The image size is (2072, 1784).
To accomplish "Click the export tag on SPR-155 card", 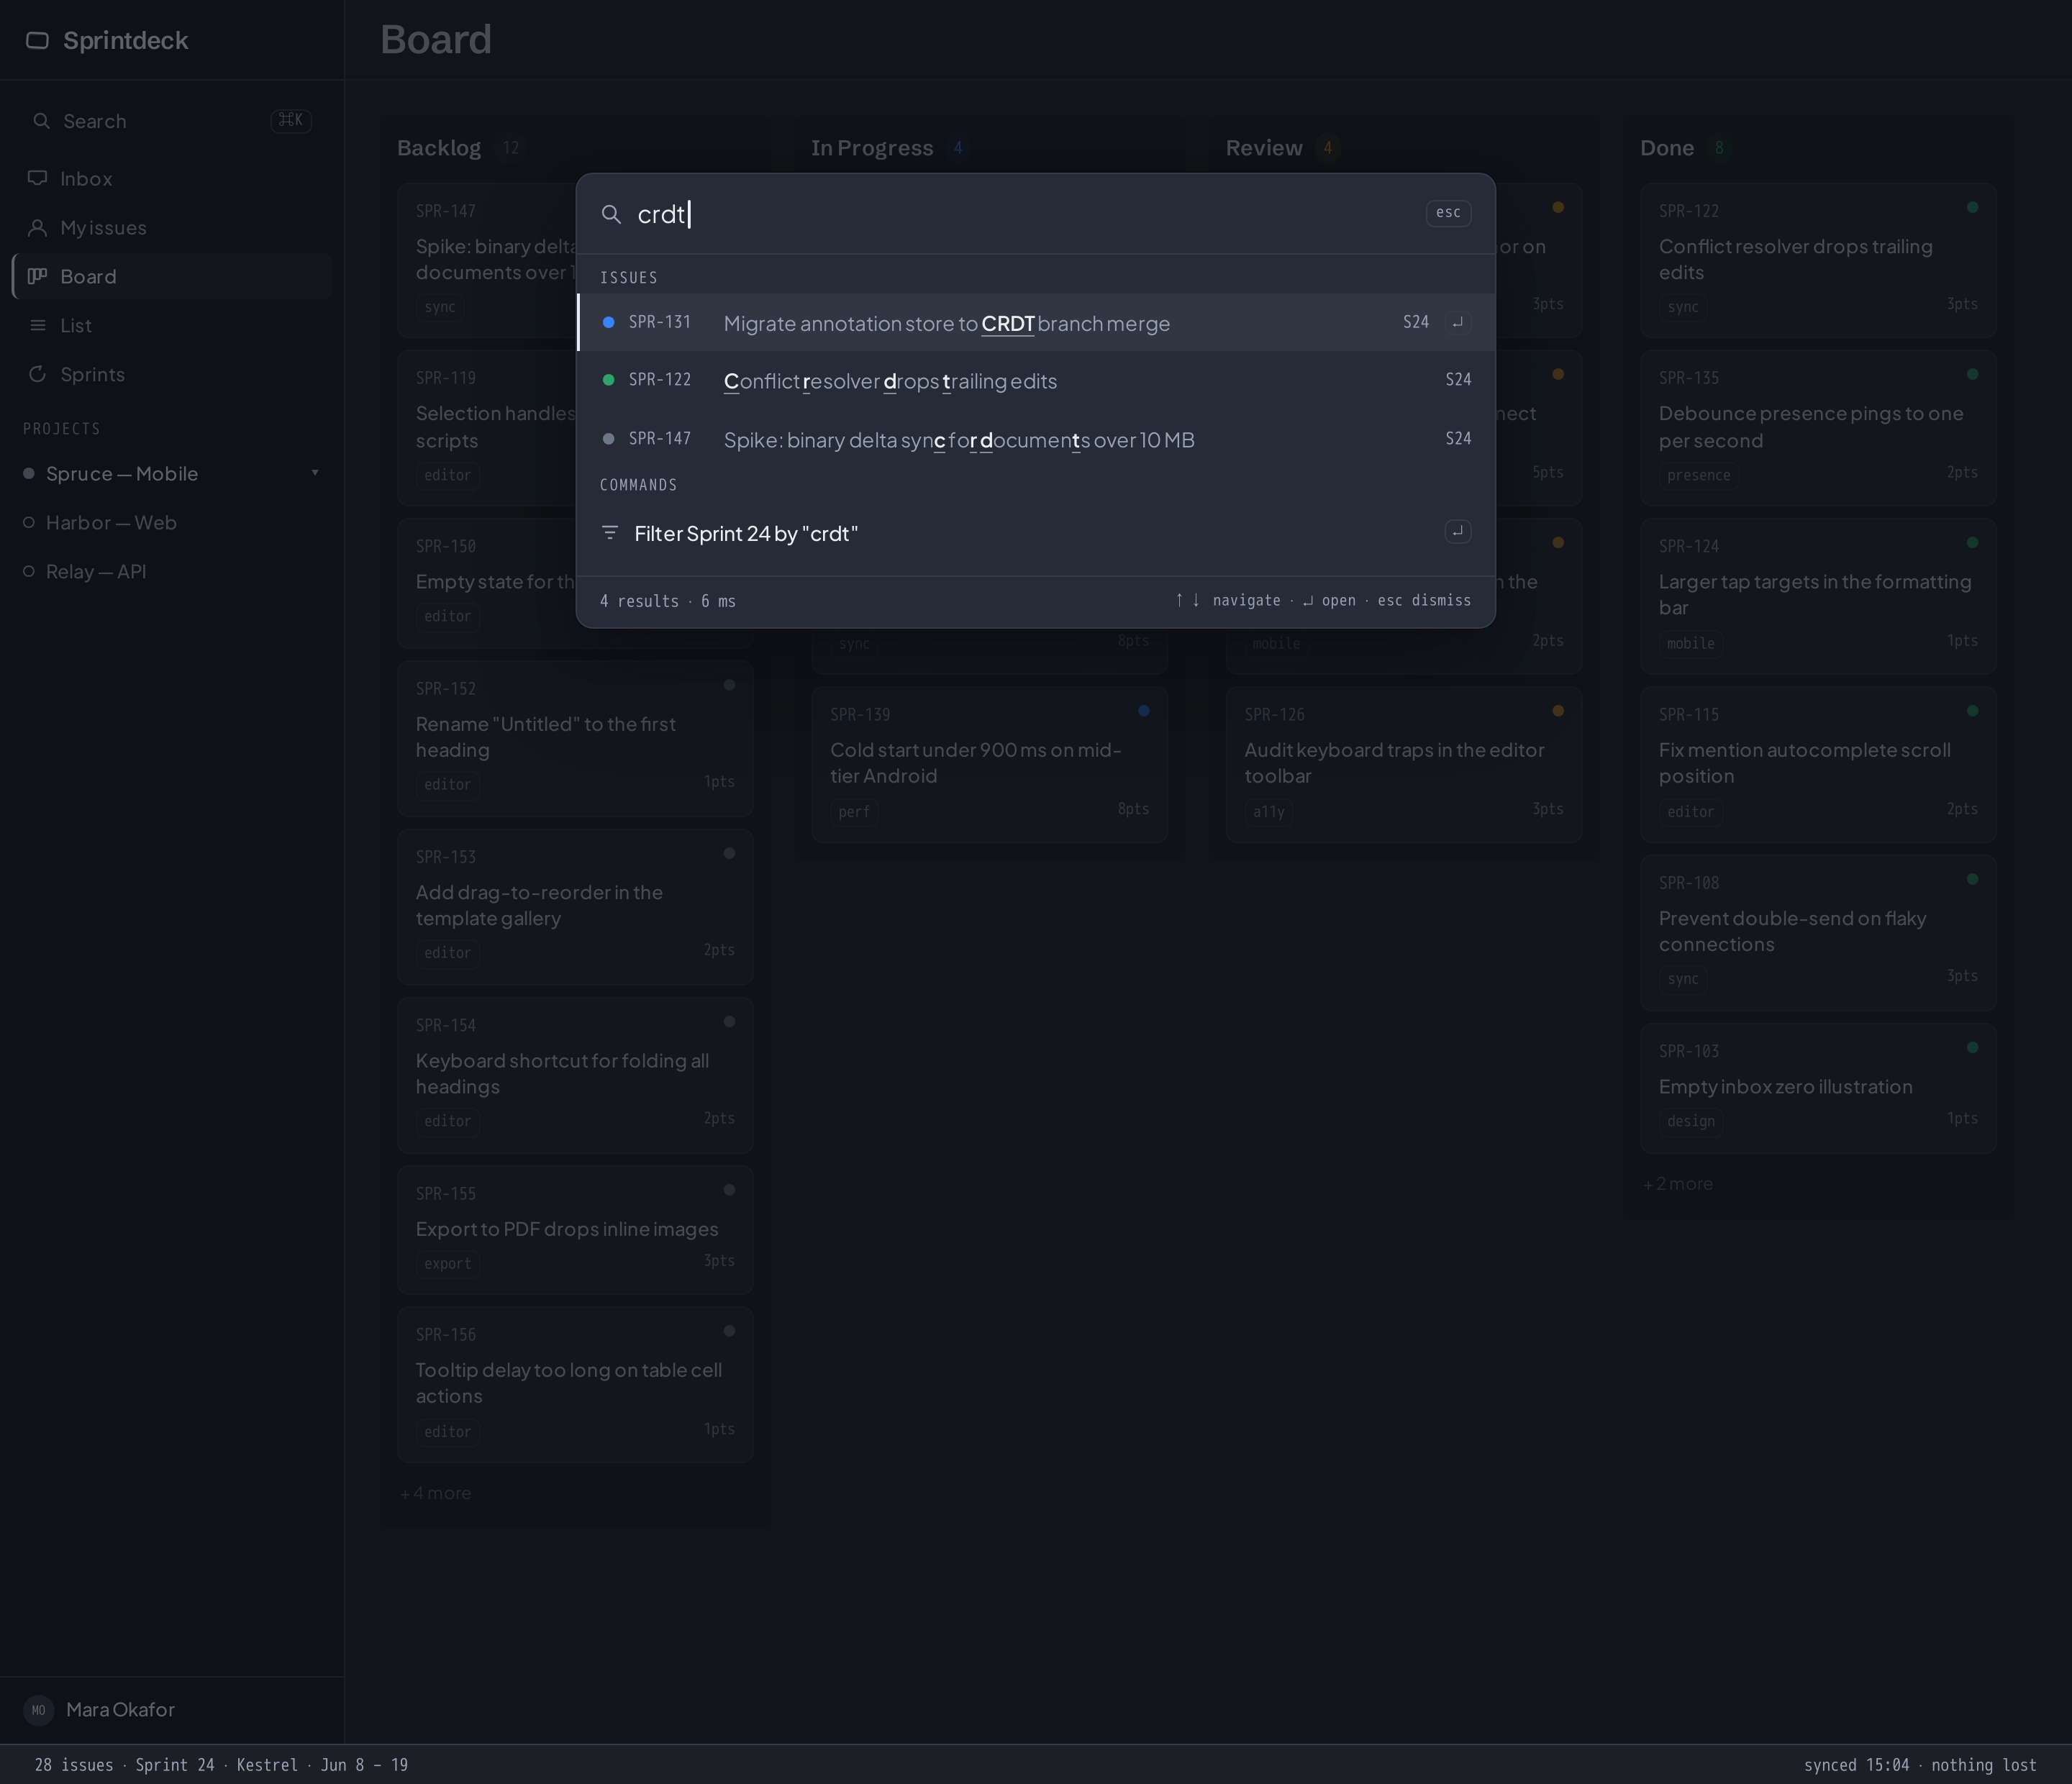I will (447, 1264).
